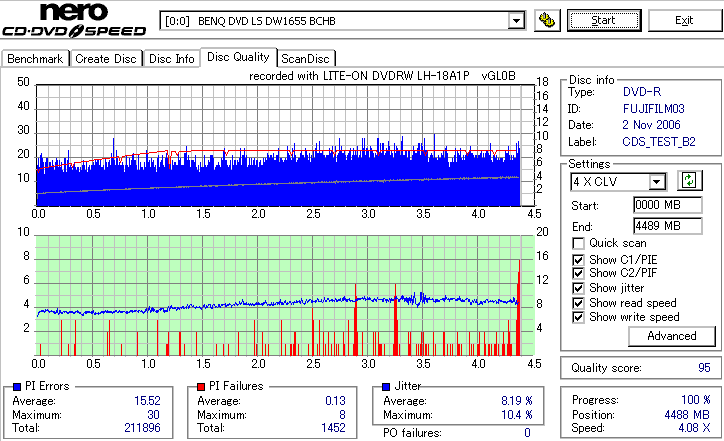This screenshot has height=441, width=724.
Task: Go to the Disc Info tab
Action: point(171,59)
